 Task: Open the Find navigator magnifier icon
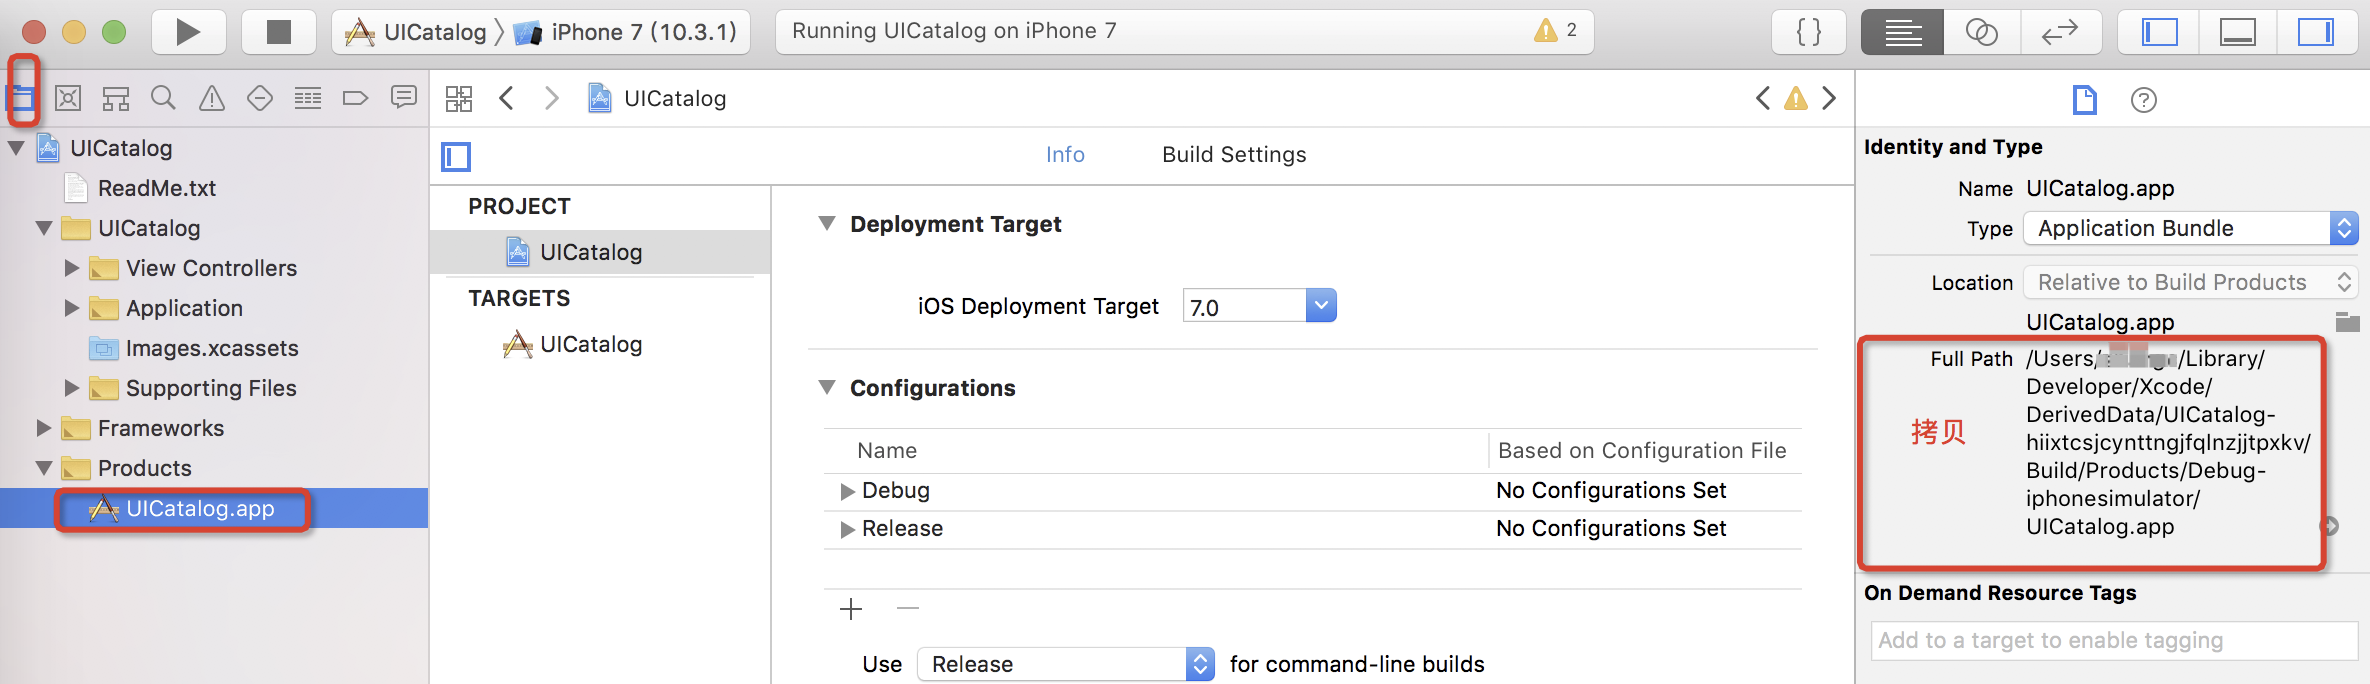(163, 98)
